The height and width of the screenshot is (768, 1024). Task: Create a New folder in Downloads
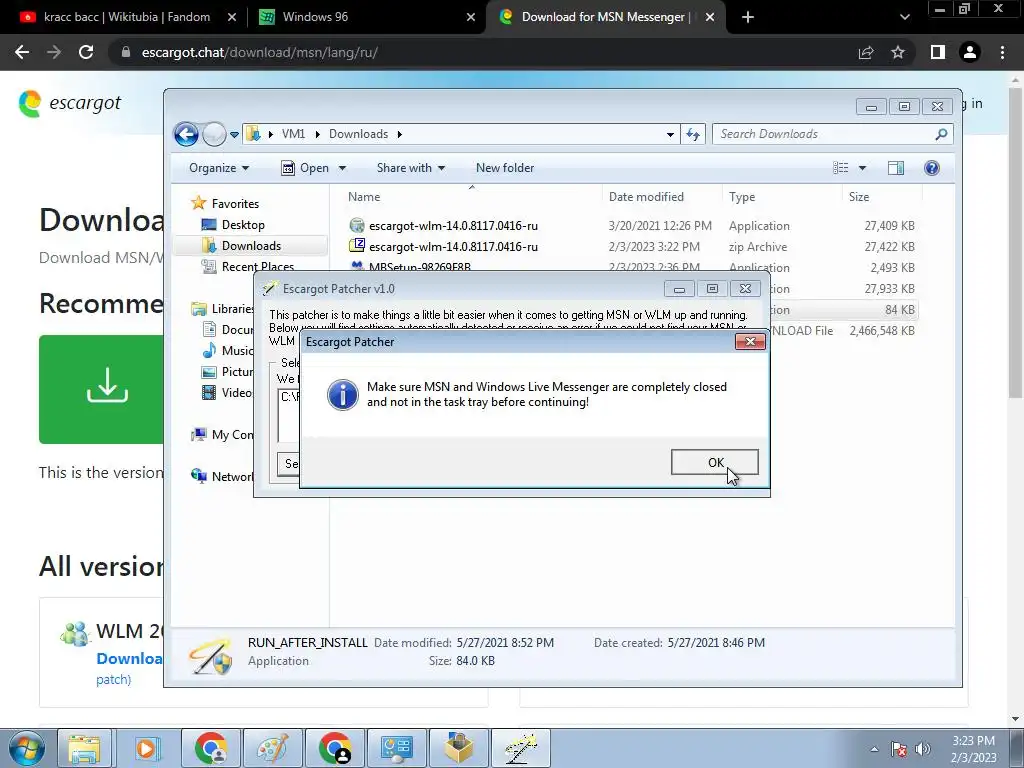click(505, 168)
